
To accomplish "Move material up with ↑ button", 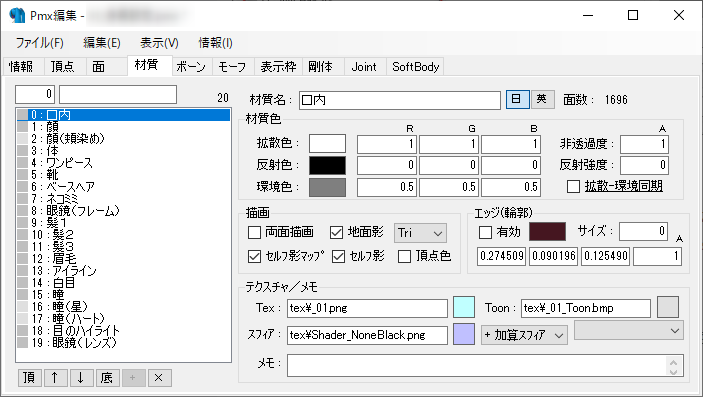I will (x=56, y=378).
